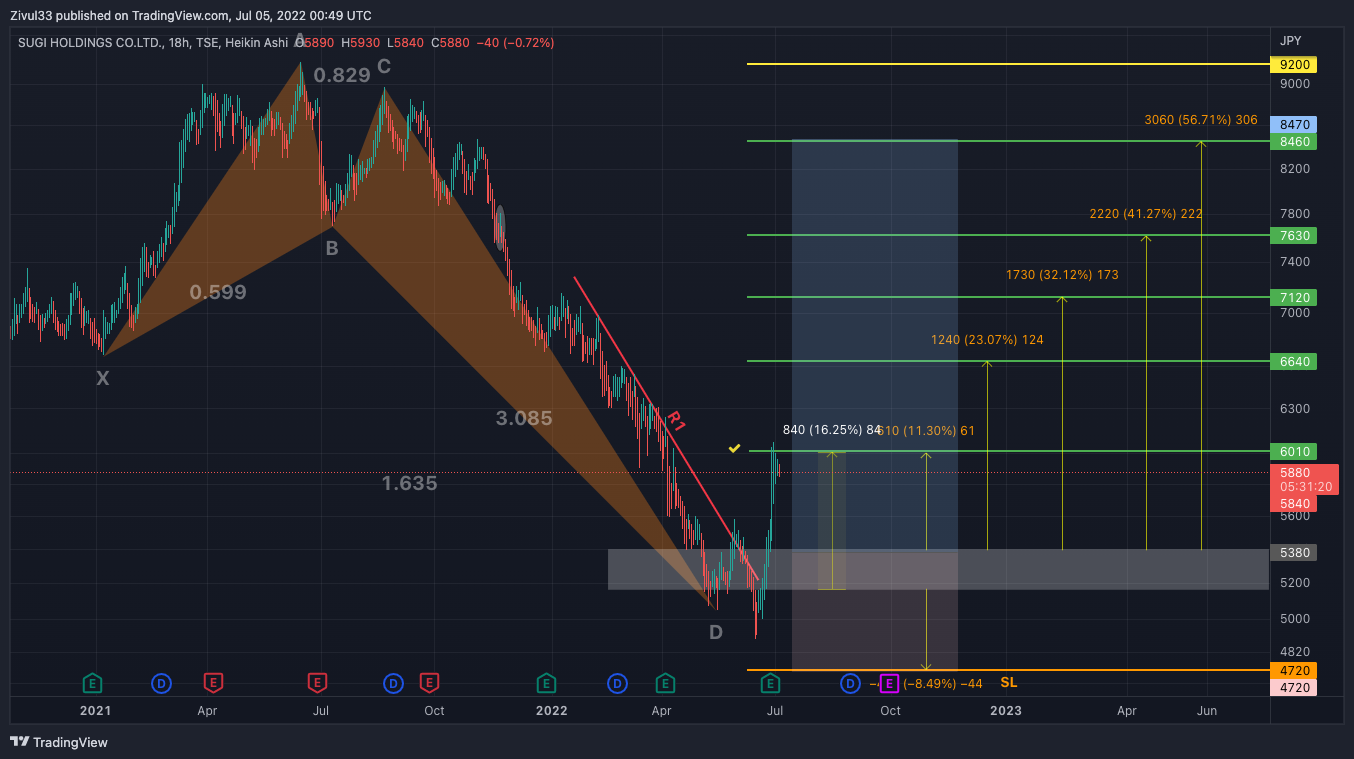The height and width of the screenshot is (759, 1354).
Task: Click pattern point label B
Action: (332, 249)
